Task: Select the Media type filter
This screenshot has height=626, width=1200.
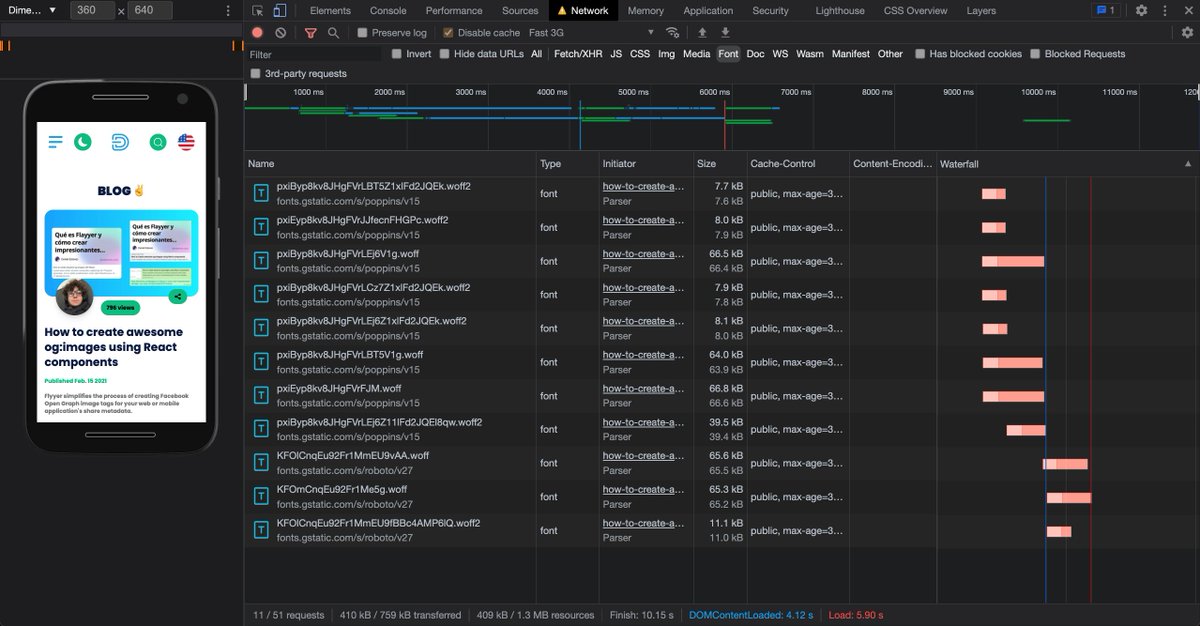Action: (697, 54)
